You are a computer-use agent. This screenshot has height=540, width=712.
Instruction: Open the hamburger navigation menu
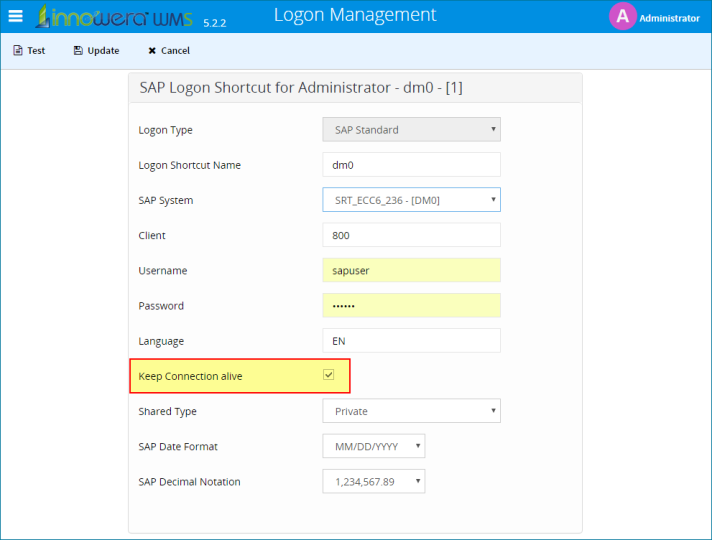[15, 16]
